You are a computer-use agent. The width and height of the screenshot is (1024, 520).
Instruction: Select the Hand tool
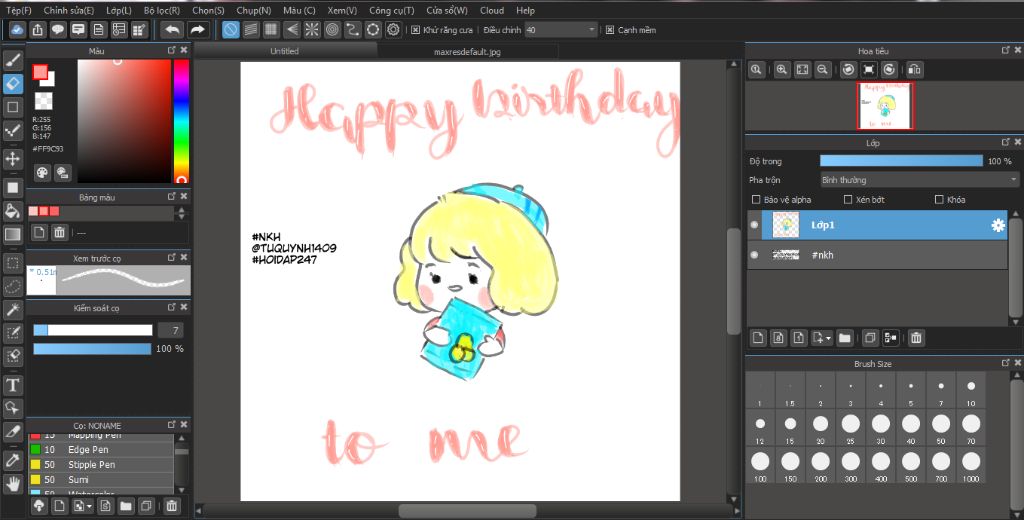coord(13,483)
